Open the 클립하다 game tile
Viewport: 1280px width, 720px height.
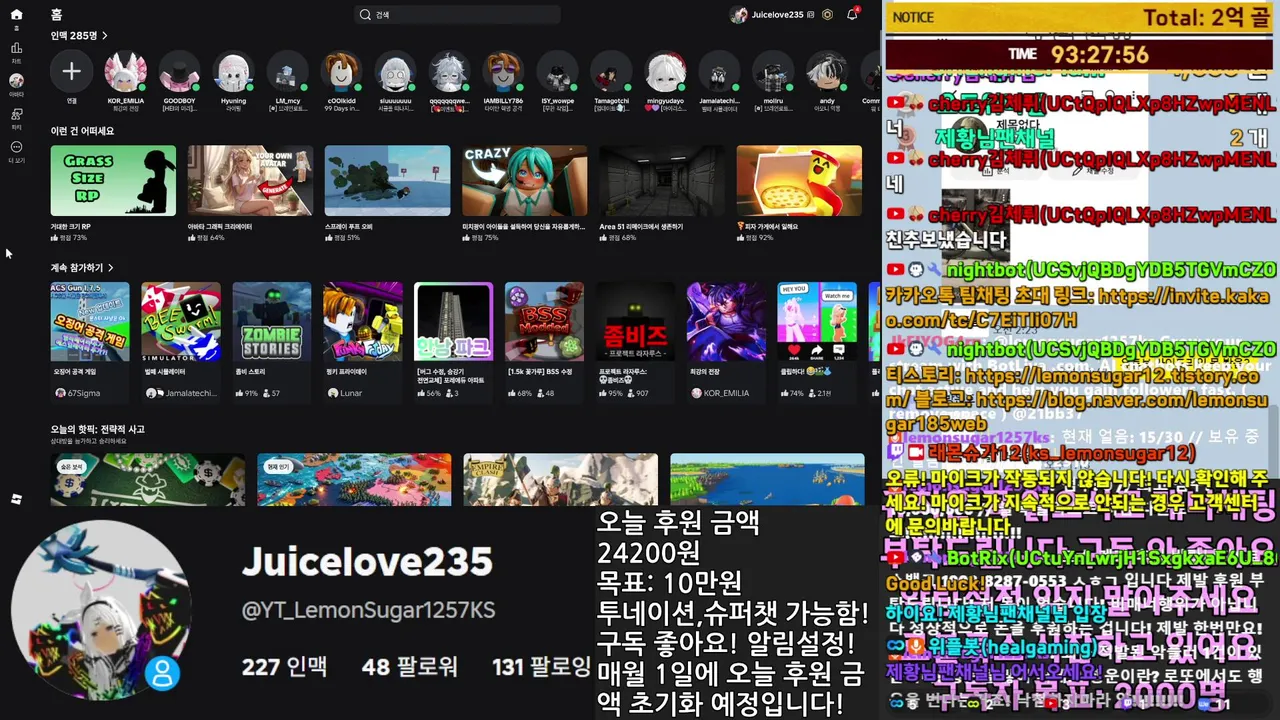(817, 322)
